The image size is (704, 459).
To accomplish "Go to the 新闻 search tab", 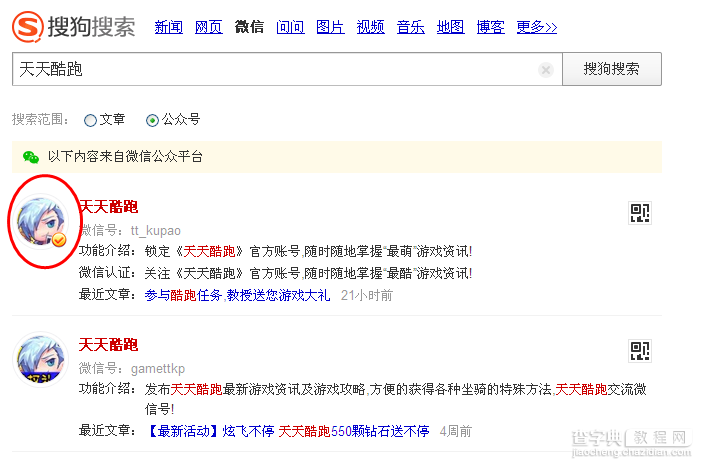I will (168, 27).
